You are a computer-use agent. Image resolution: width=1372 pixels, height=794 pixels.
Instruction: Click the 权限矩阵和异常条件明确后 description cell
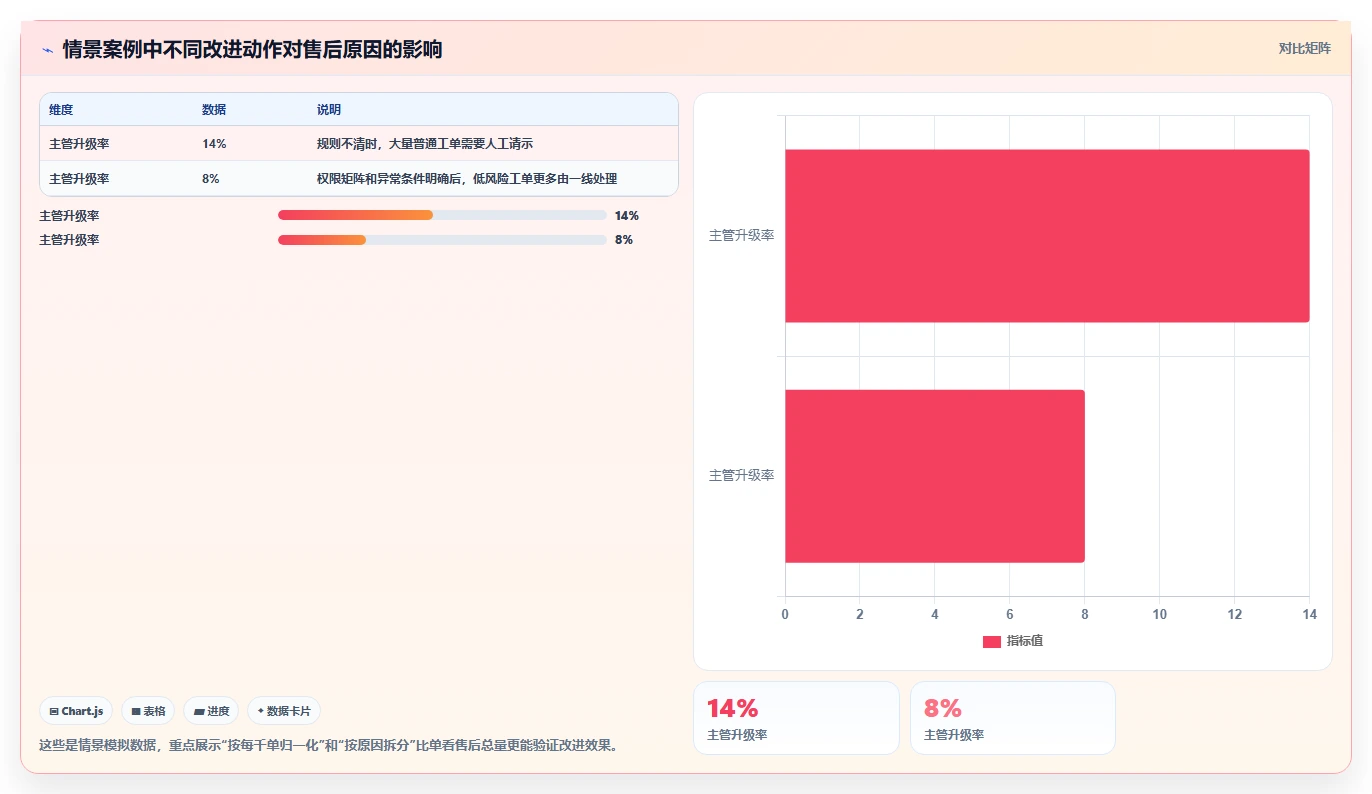pyautogui.click(x=467, y=179)
